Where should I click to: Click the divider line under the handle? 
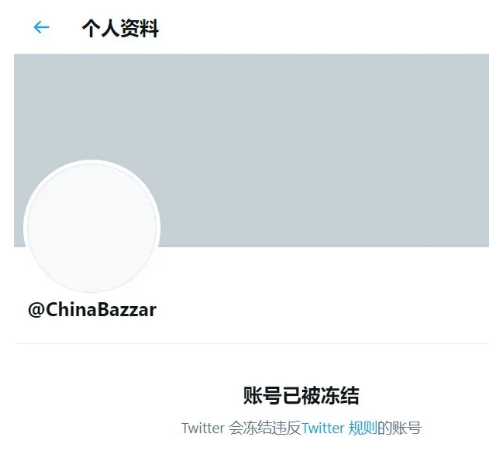(251, 343)
